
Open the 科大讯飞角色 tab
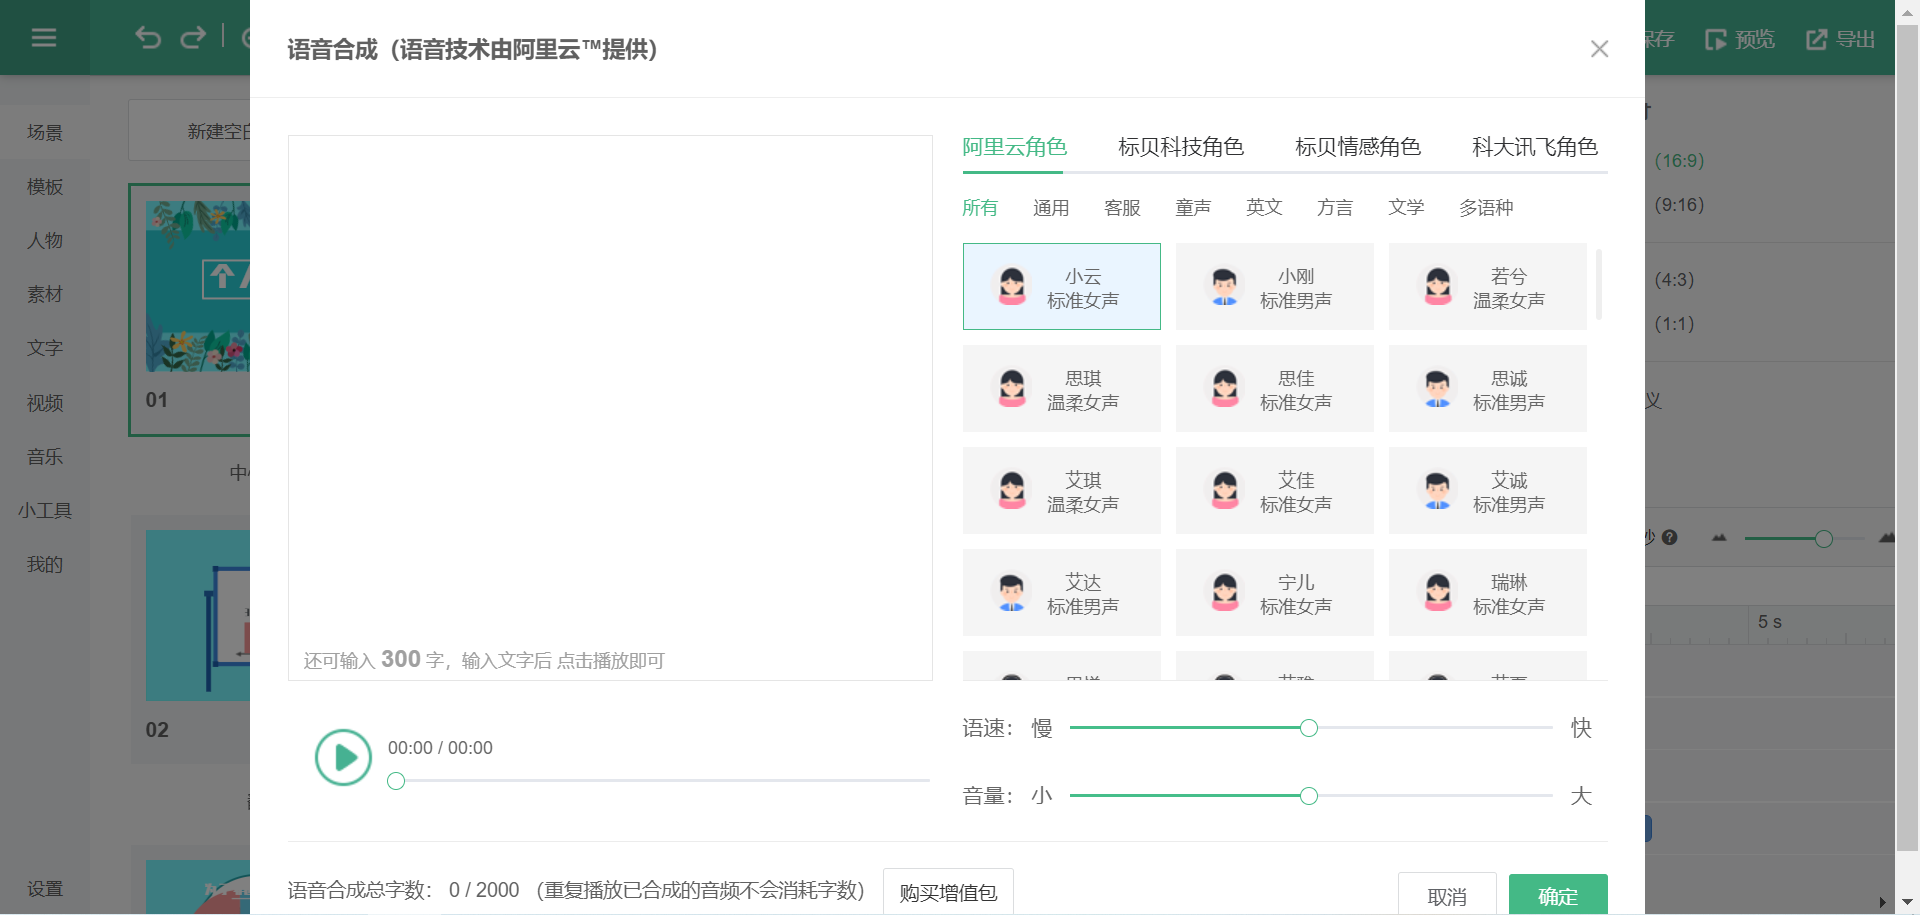[1534, 147]
